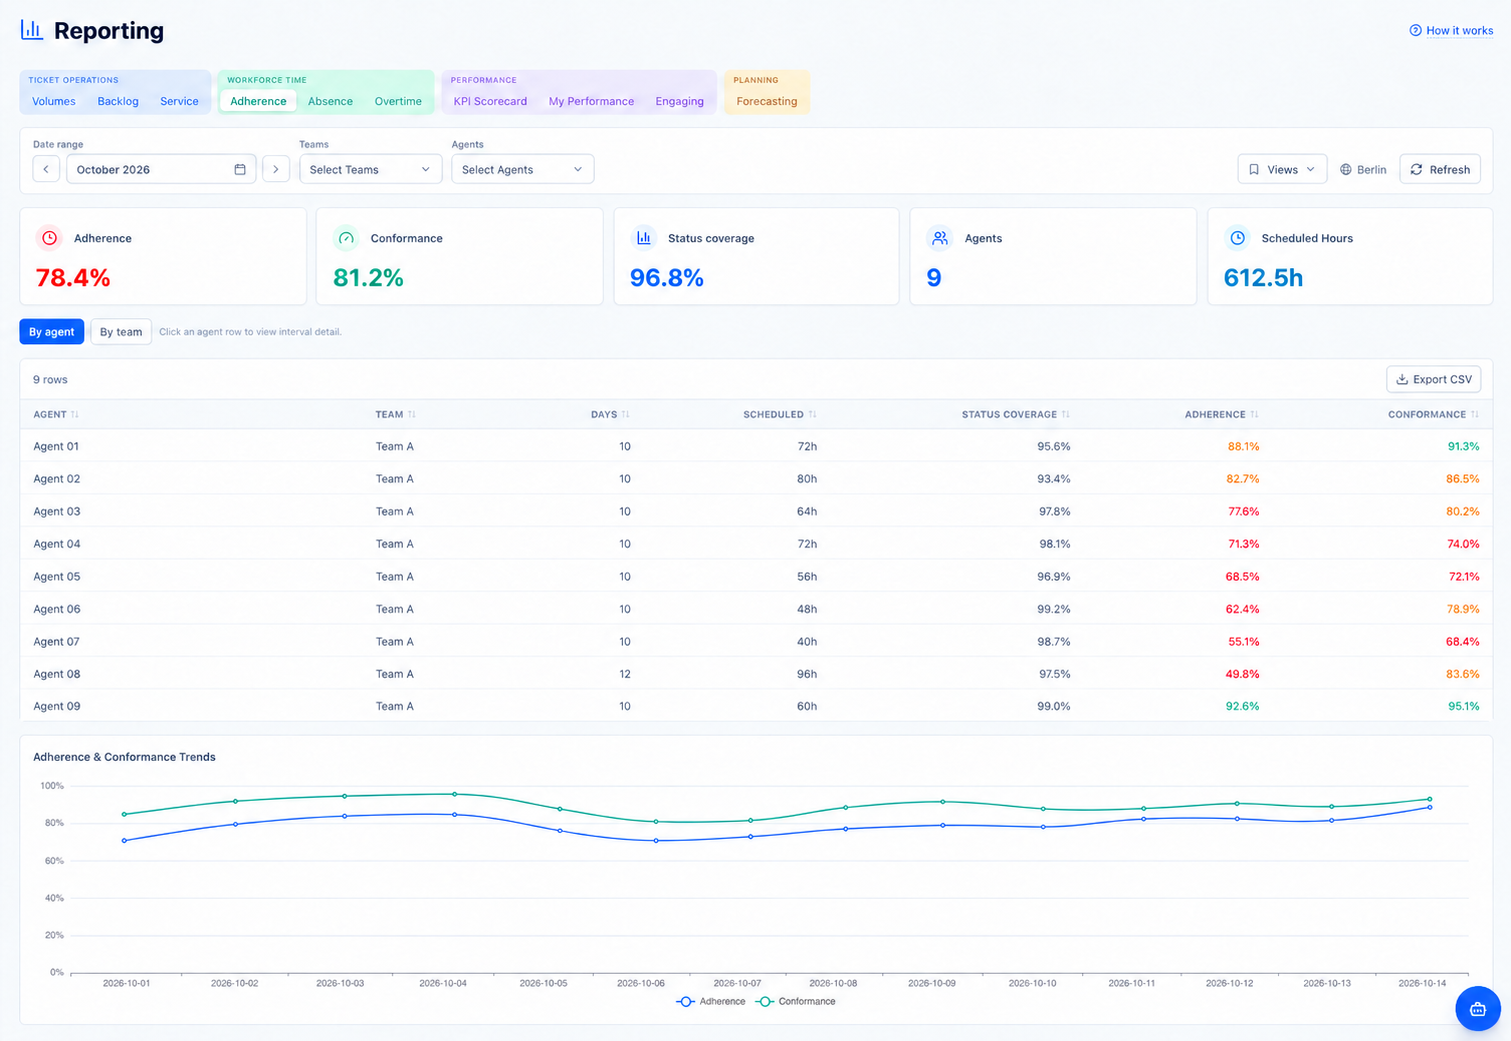Open the calendar icon in date range
The height and width of the screenshot is (1041, 1511).
click(240, 169)
